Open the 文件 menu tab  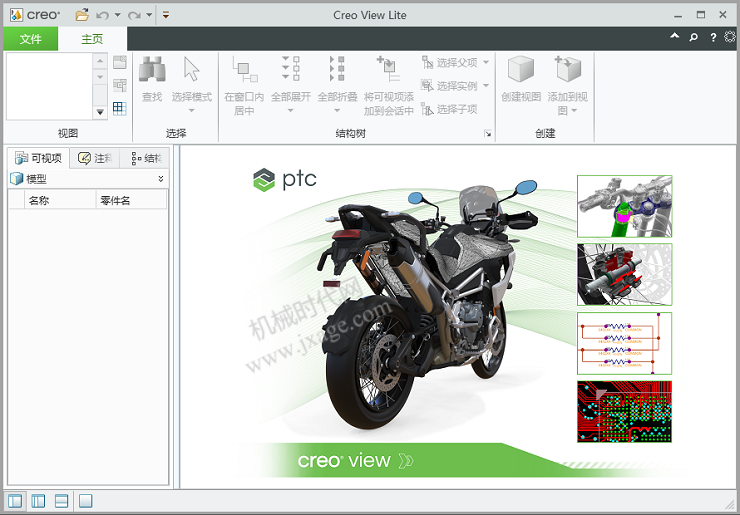coord(31,39)
